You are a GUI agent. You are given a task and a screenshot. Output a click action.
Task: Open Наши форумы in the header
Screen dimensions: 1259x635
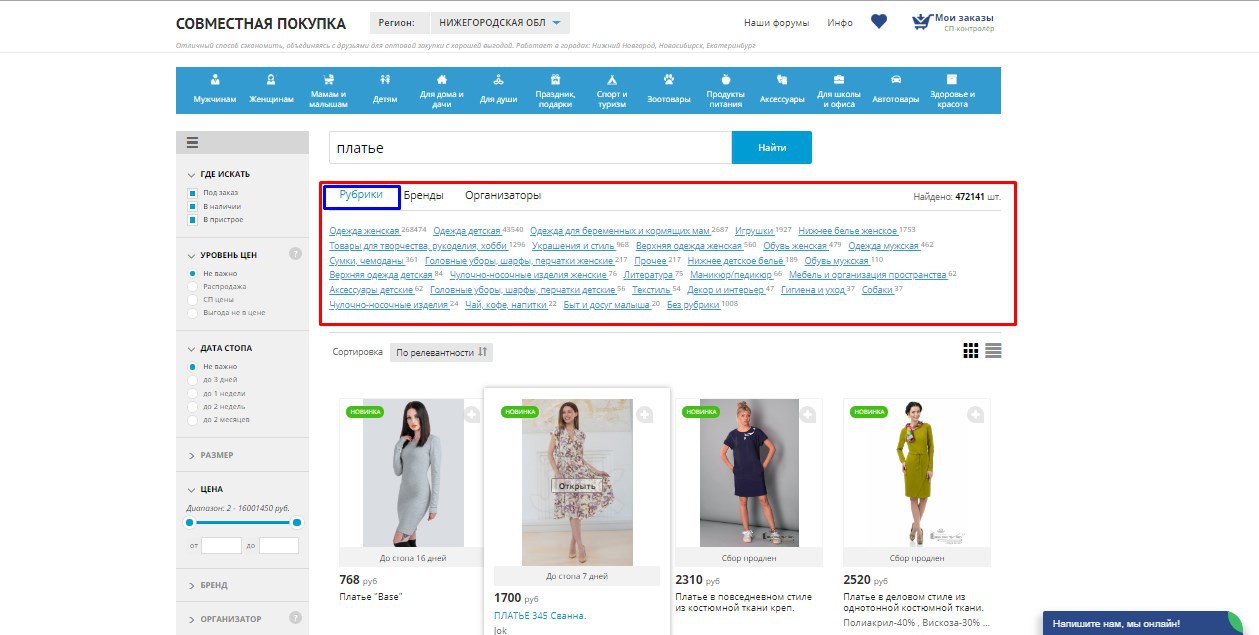tap(777, 23)
